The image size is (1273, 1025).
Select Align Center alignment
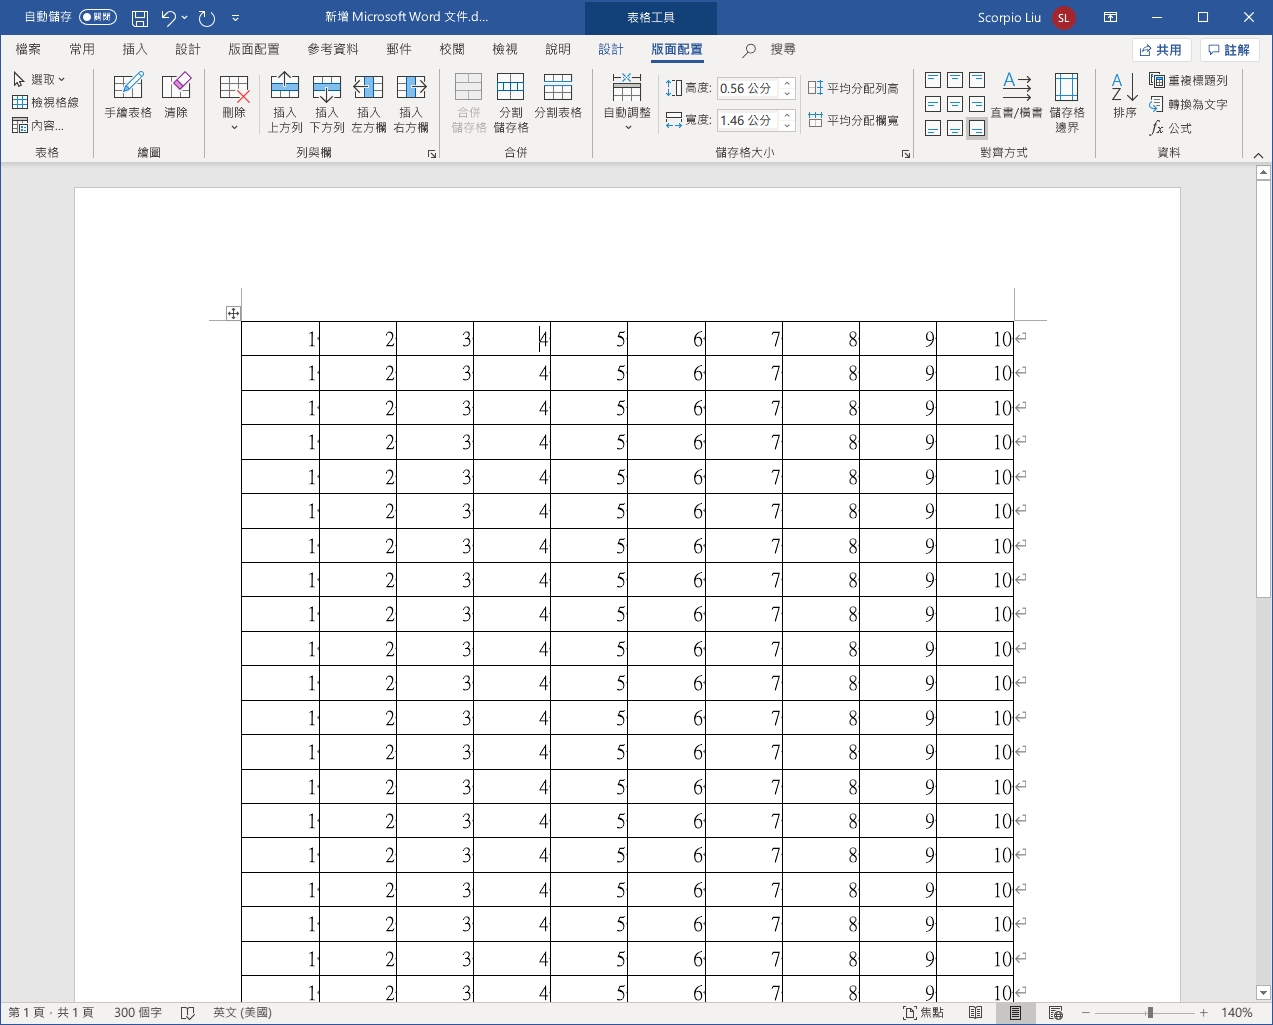(955, 104)
